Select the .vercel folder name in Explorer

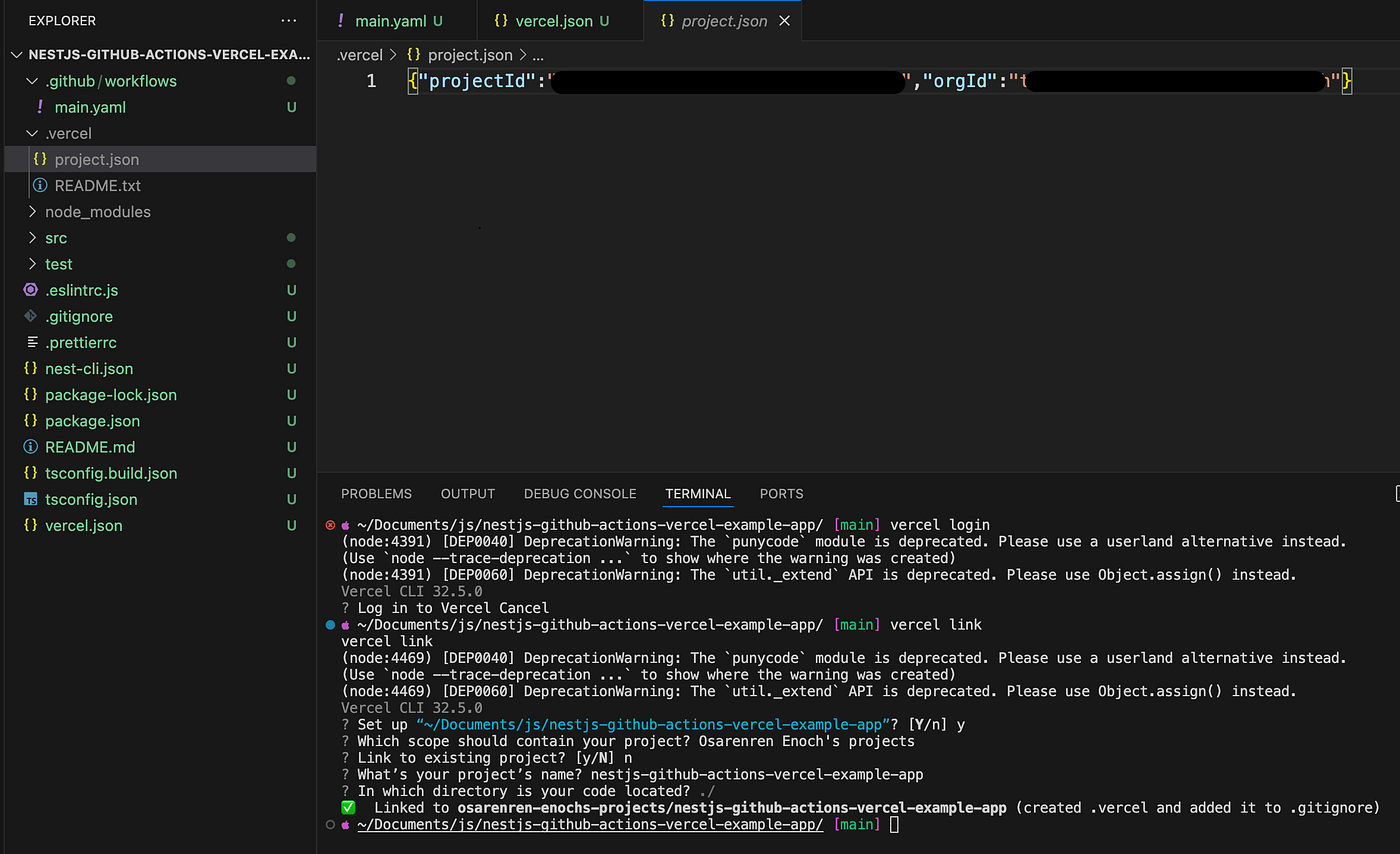(68, 133)
